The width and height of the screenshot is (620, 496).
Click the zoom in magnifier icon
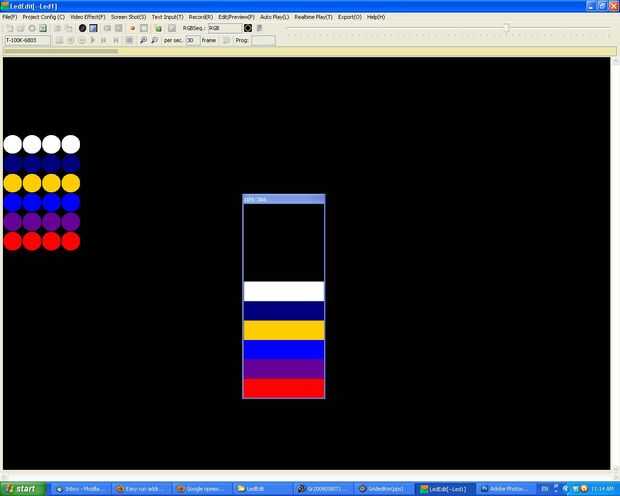click(x=143, y=40)
